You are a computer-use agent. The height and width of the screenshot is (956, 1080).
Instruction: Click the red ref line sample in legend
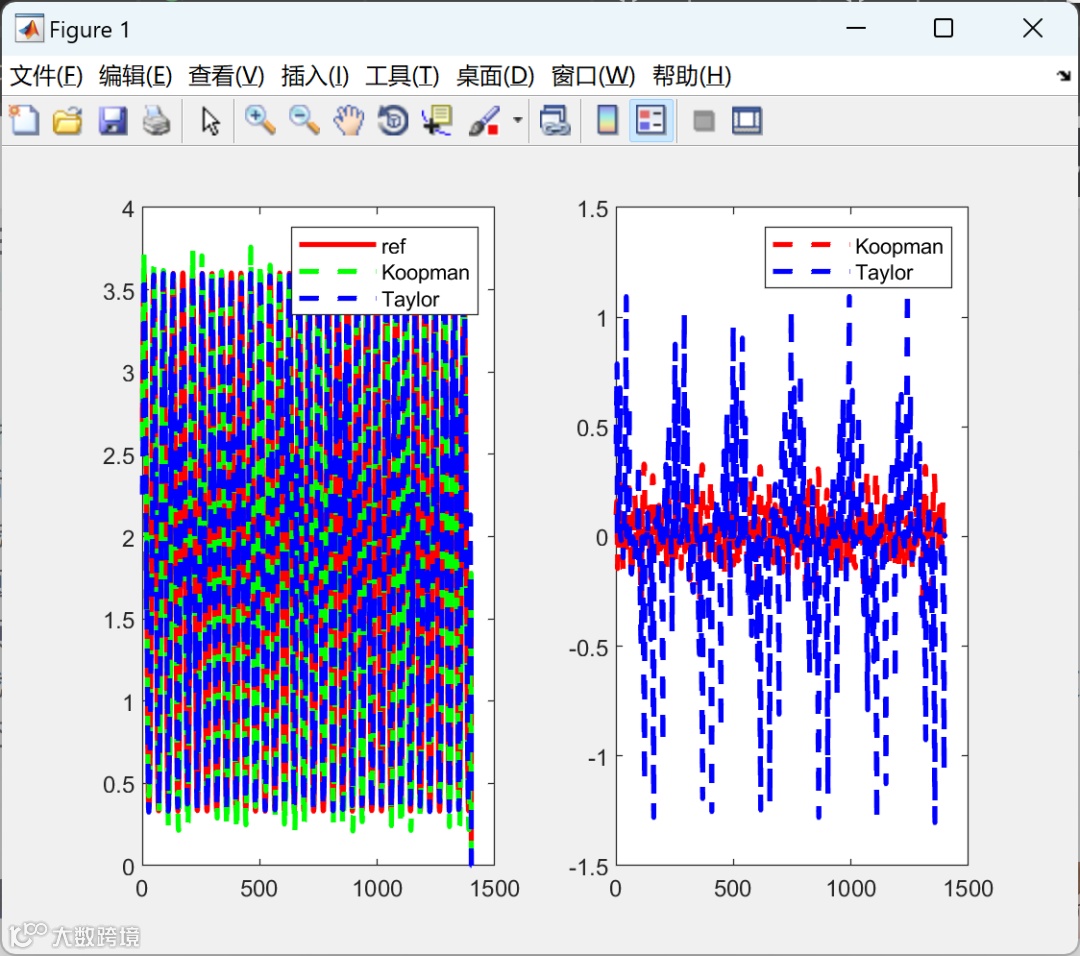[337, 245]
